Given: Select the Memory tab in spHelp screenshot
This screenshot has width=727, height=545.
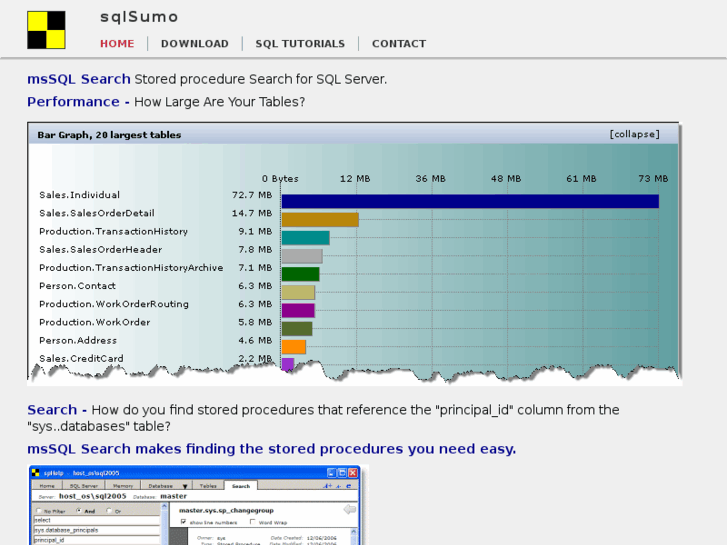Looking at the screenshot, I should pos(123,486).
